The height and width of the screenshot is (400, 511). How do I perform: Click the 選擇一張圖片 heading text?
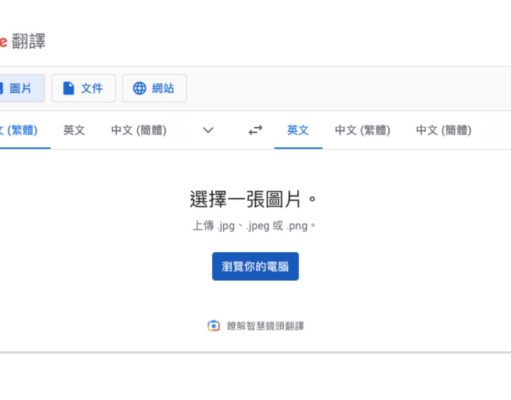click(253, 199)
